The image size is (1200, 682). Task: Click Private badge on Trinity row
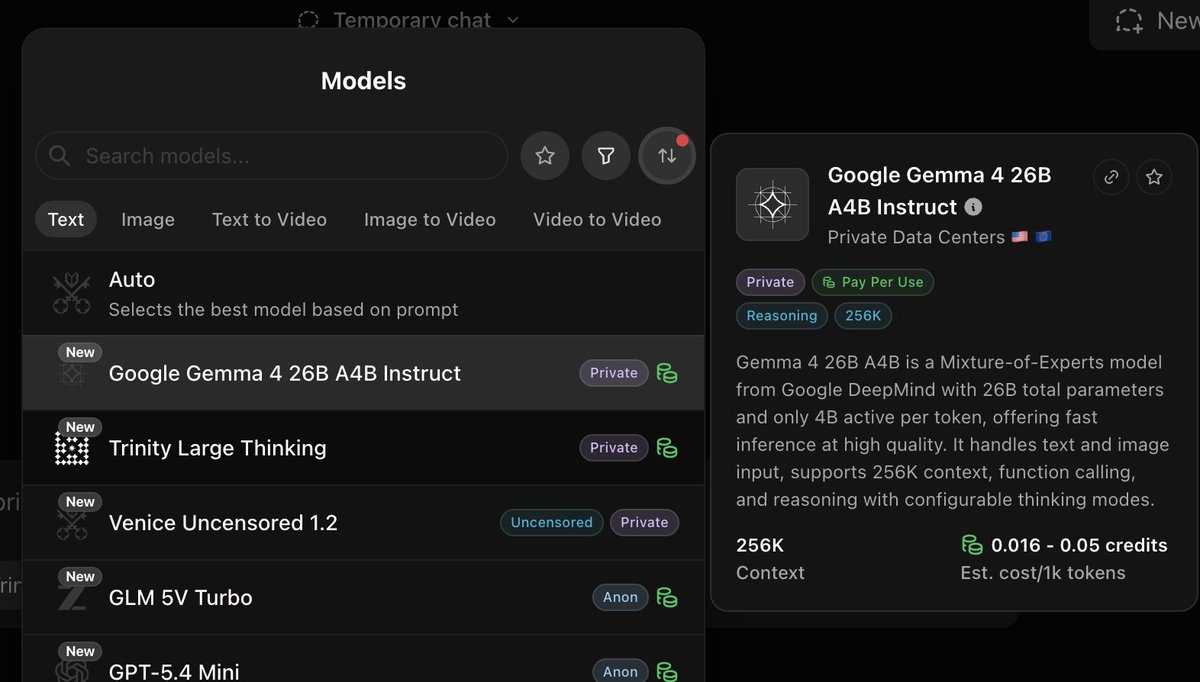click(614, 448)
